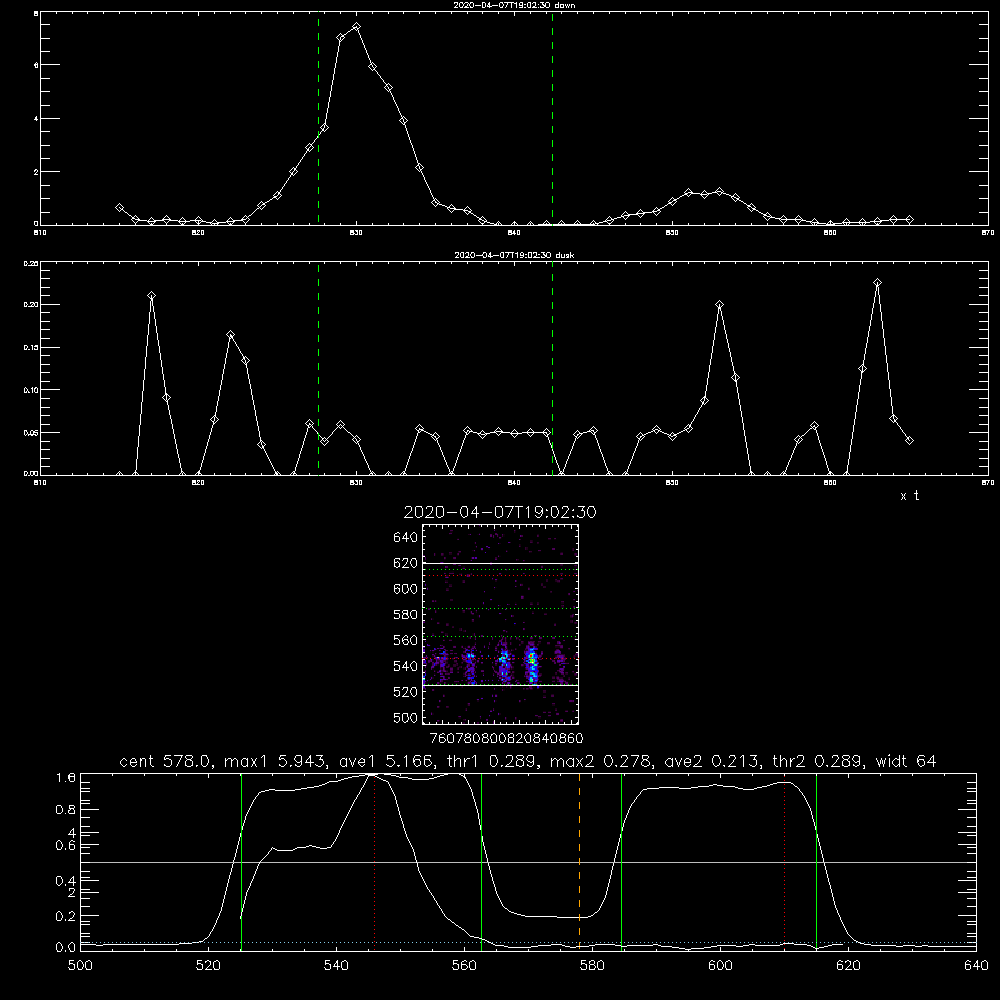This screenshot has height=1000, width=1000.
Task: Click the brightest hot spot in the heat map
Action: pos(532,658)
